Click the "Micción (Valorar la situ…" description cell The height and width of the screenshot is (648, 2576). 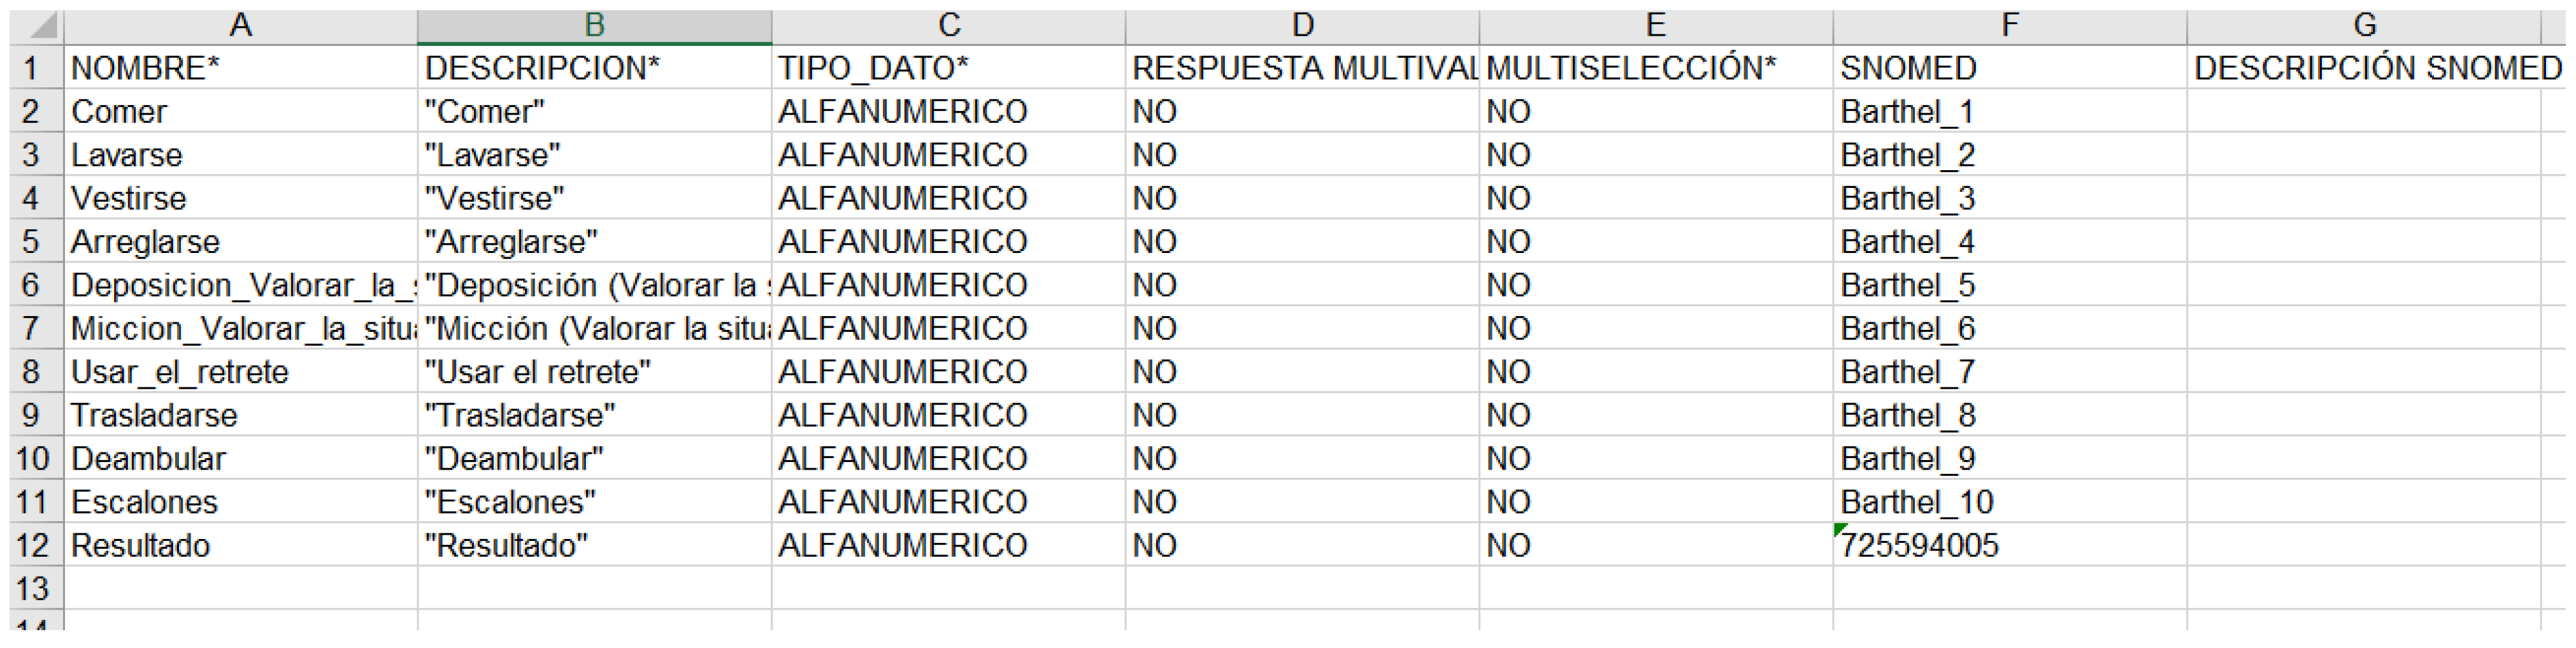594,329
